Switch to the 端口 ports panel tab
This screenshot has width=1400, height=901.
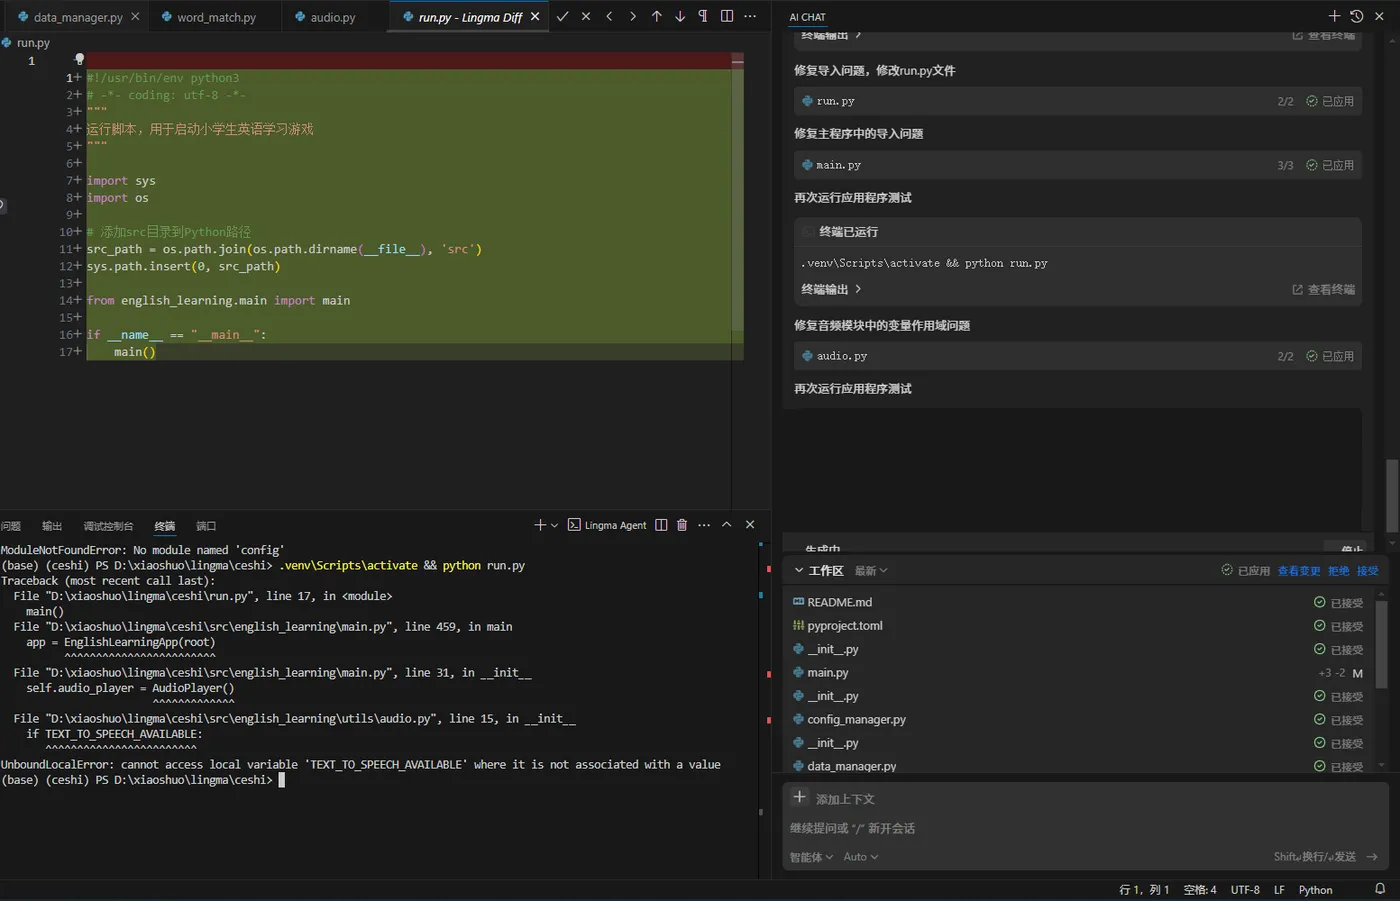click(206, 526)
